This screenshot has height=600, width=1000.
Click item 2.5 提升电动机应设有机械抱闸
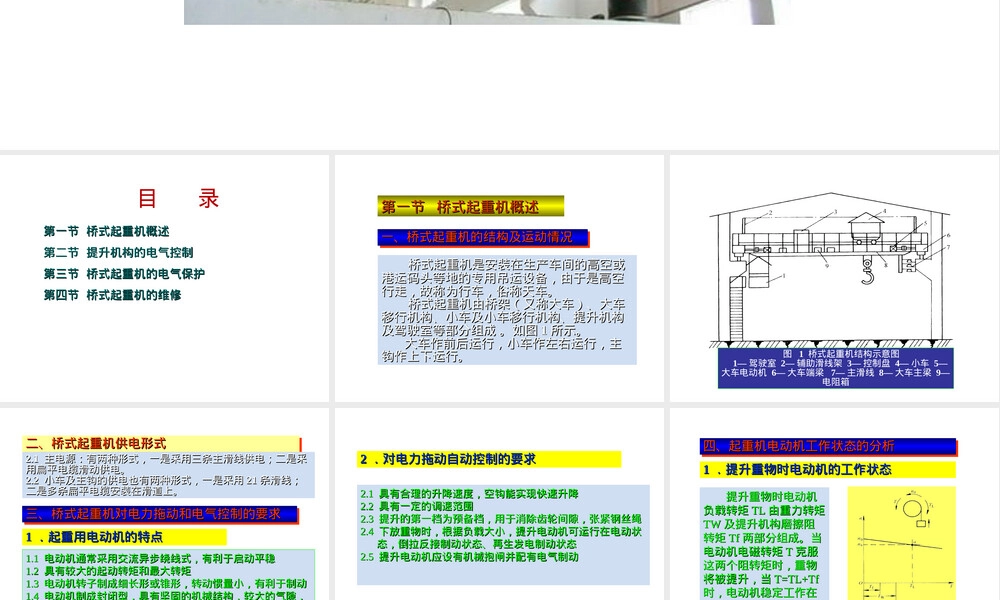click(469, 557)
